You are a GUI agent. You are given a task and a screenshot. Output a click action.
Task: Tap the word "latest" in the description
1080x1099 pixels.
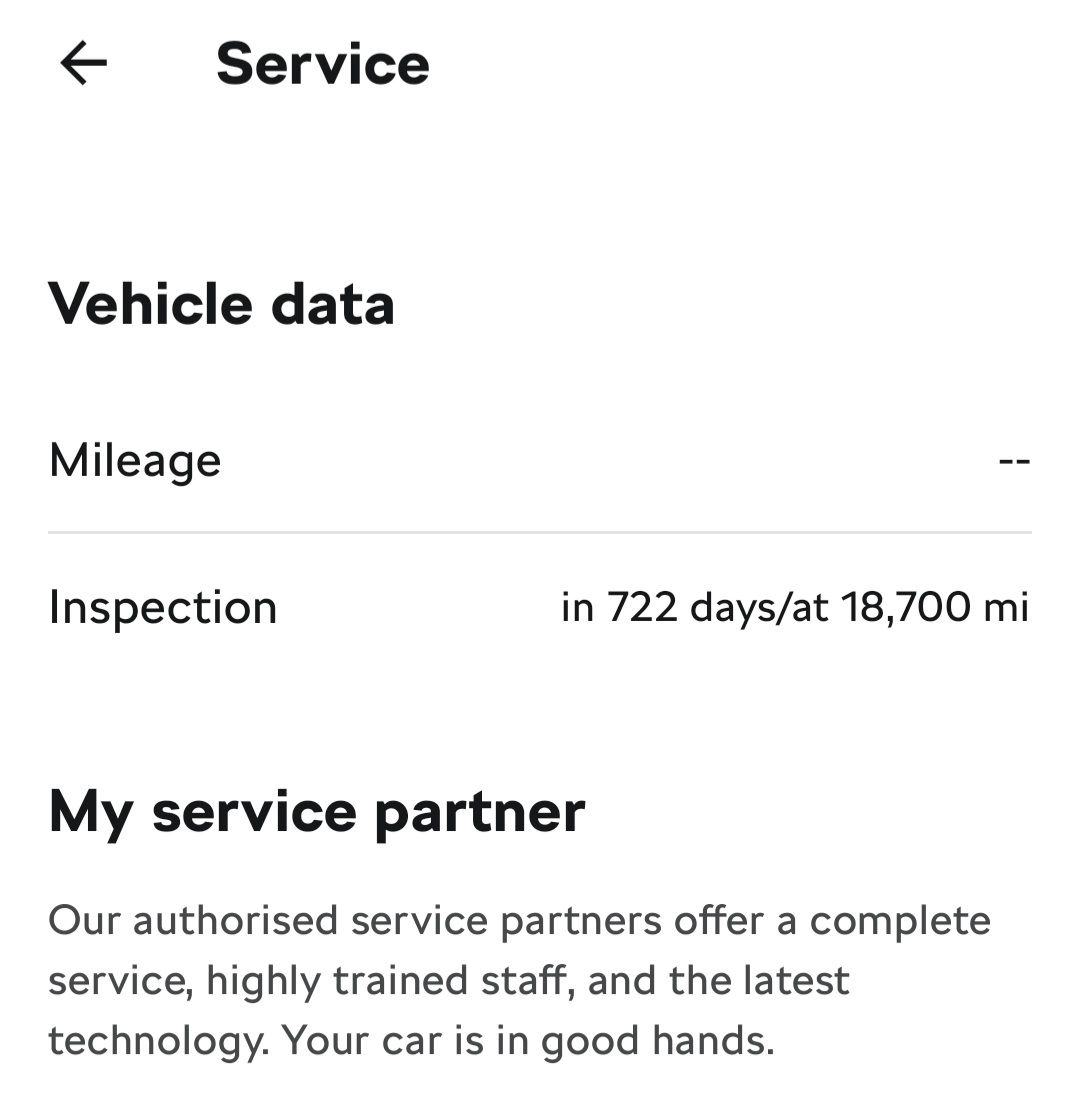[x=797, y=980]
